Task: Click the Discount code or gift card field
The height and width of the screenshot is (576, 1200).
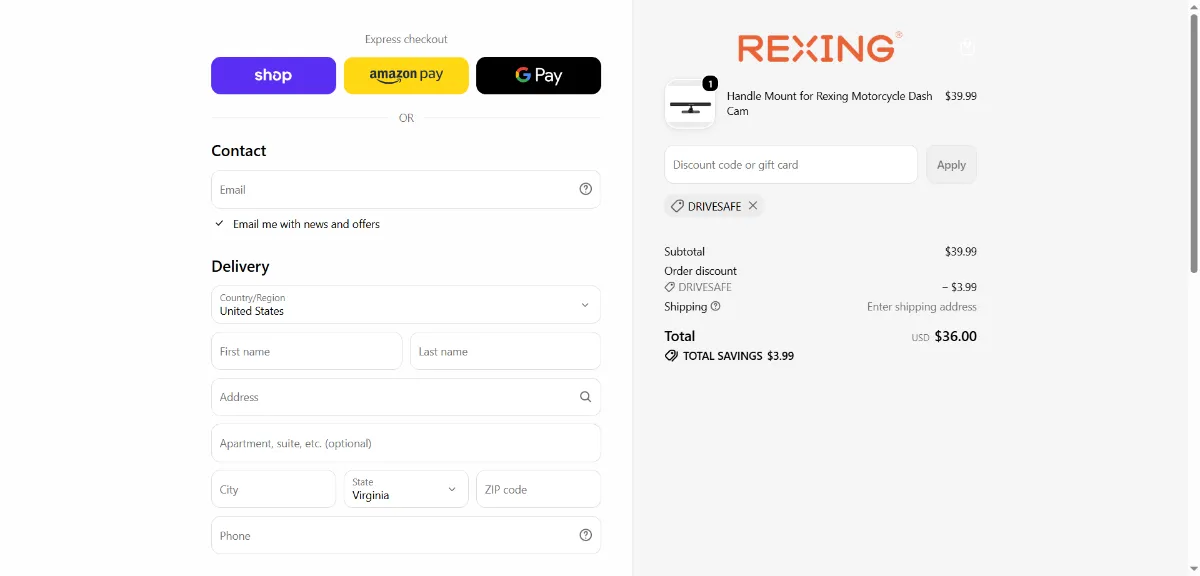Action: (x=791, y=165)
